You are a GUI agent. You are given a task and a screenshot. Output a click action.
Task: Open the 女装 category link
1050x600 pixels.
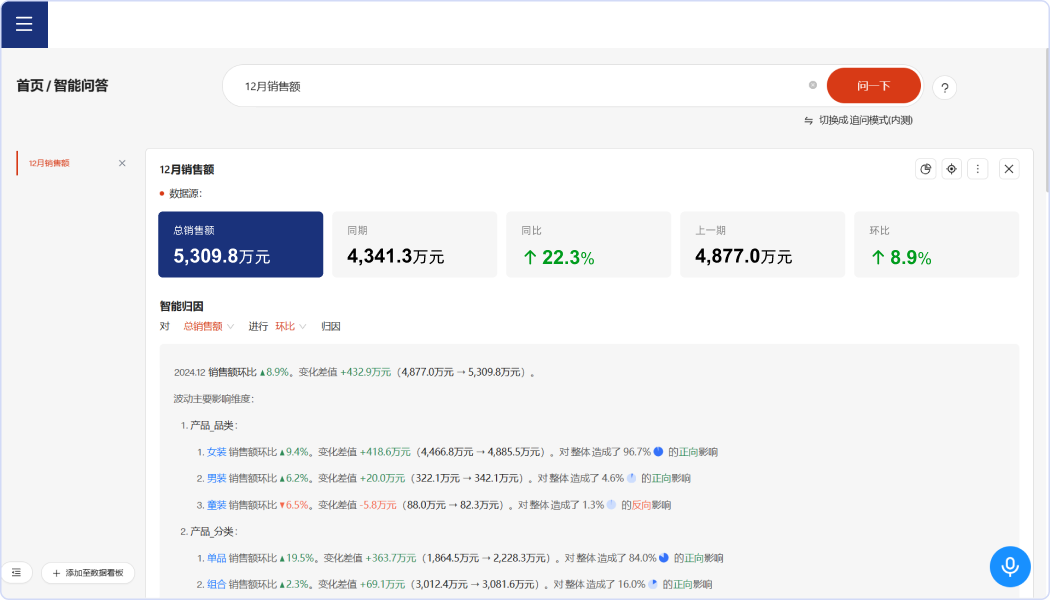(x=216, y=451)
